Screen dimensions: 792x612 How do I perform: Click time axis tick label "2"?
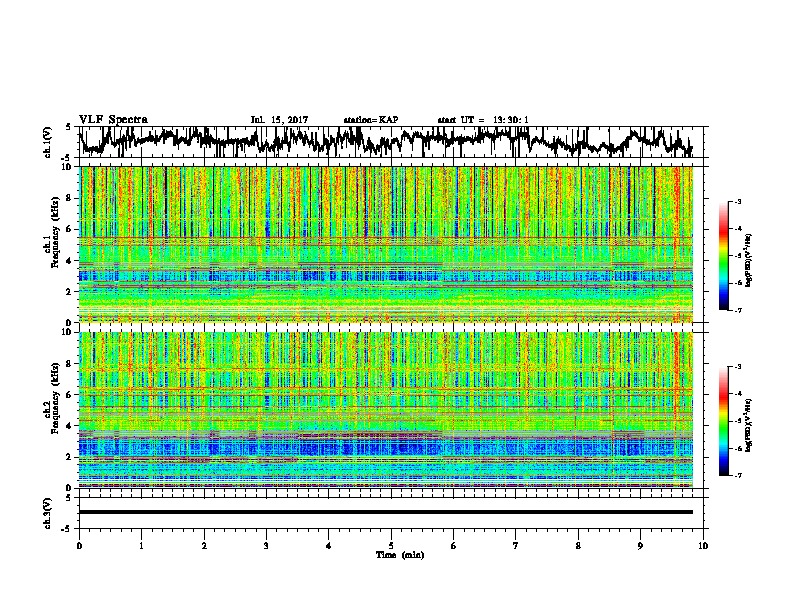click(204, 546)
